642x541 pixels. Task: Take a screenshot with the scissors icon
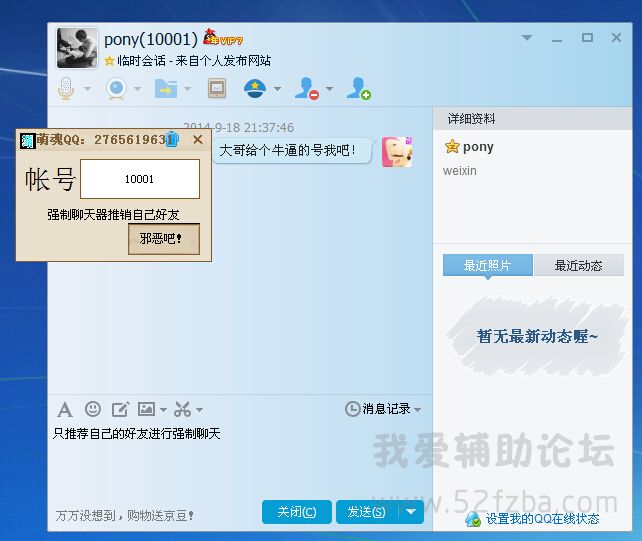click(x=183, y=409)
